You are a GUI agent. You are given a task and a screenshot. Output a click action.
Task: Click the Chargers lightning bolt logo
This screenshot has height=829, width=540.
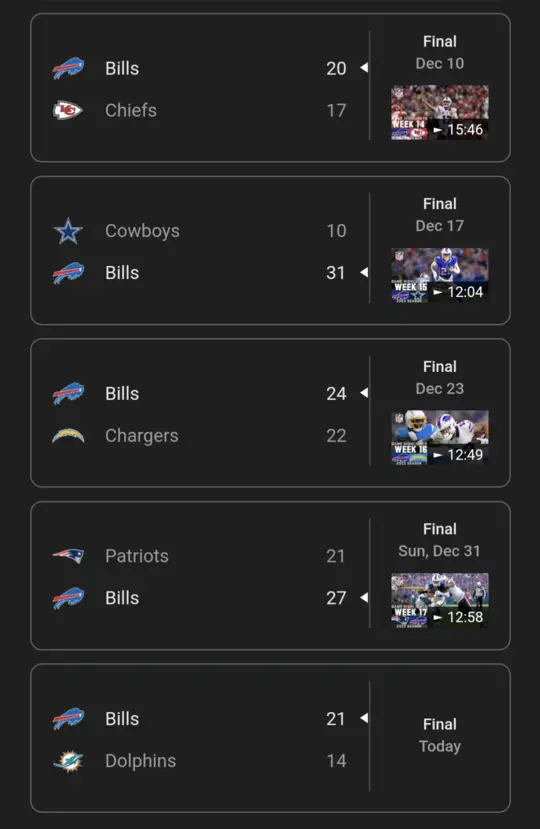tap(68, 436)
